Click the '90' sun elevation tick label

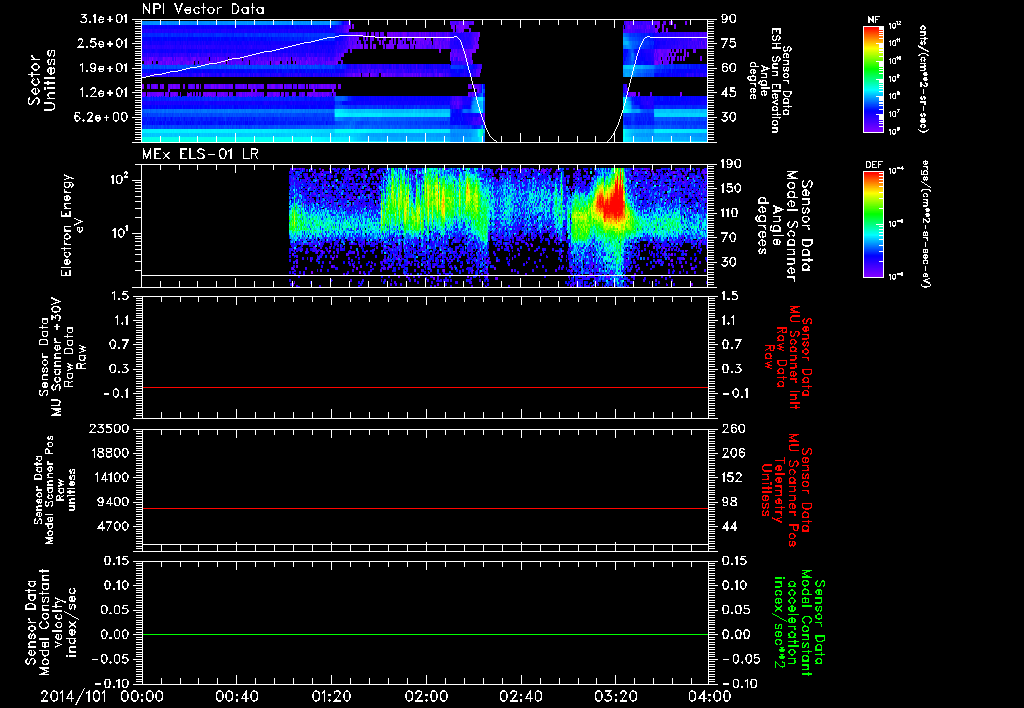[x=729, y=19]
